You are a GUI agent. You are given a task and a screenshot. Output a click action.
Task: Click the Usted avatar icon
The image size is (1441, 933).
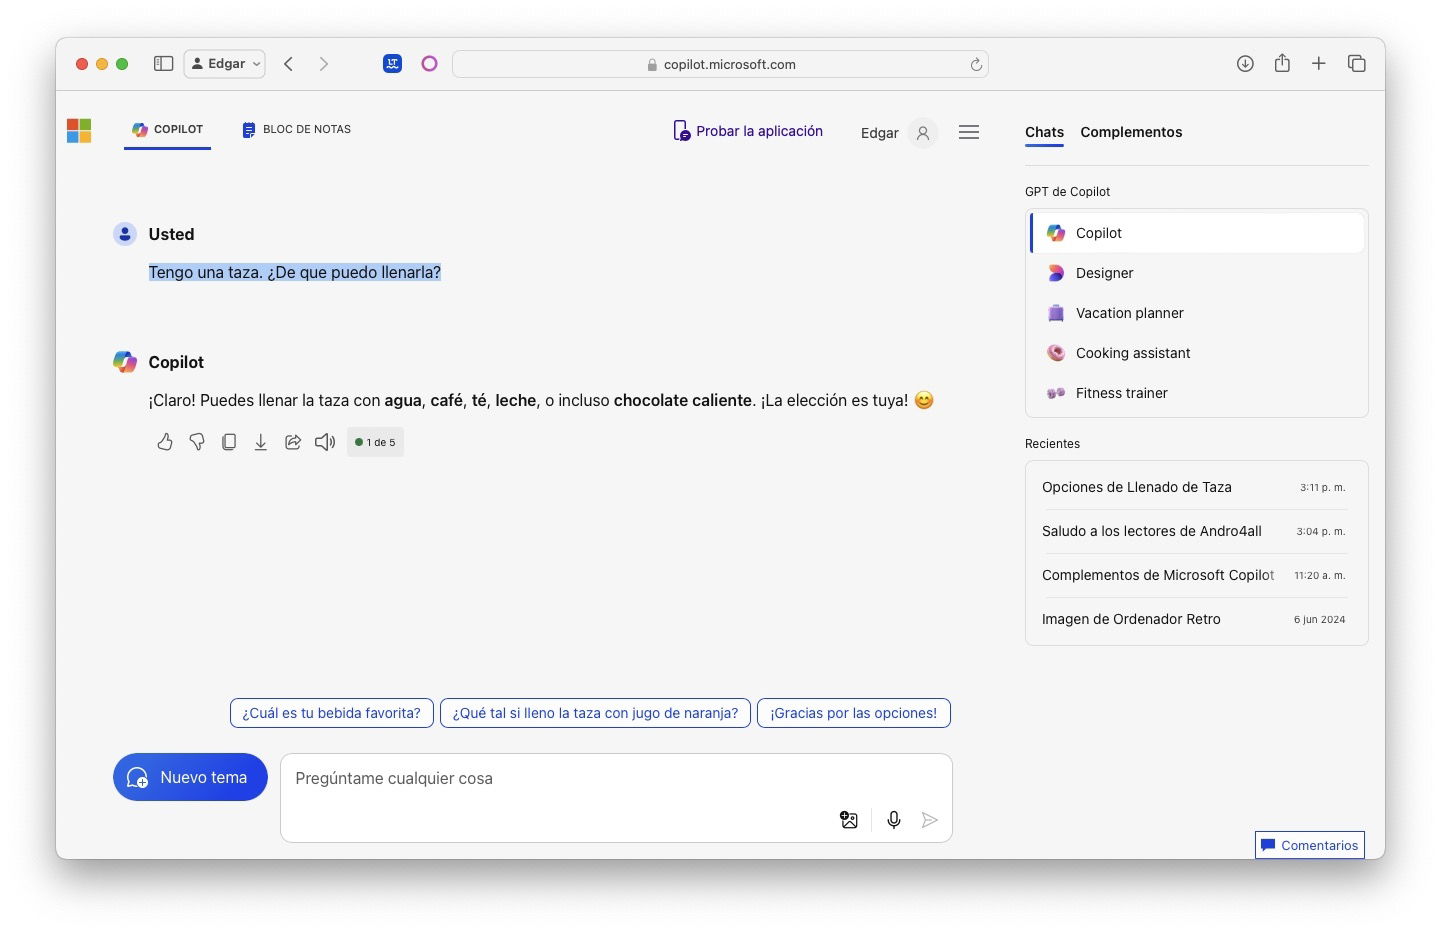[x=125, y=234]
